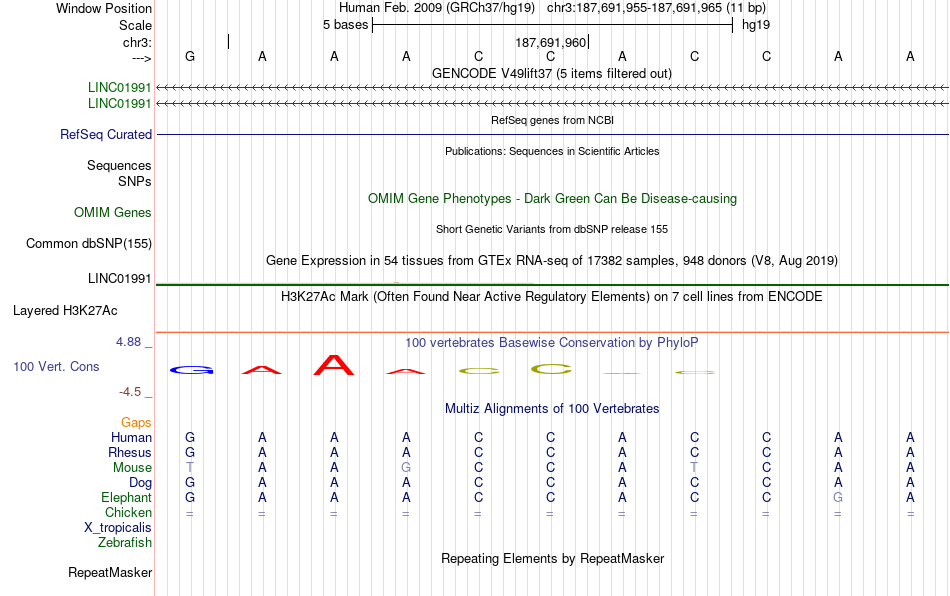The width and height of the screenshot is (950, 596).
Task: Click the green LINC01991 GTEx expression bar
Action: (552, 284)
